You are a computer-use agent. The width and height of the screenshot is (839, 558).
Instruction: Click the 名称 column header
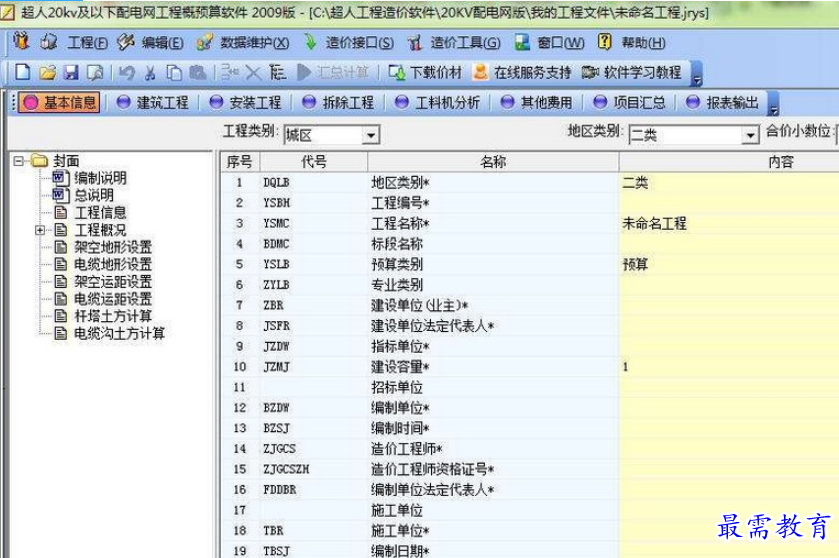(x=493, y=162)
